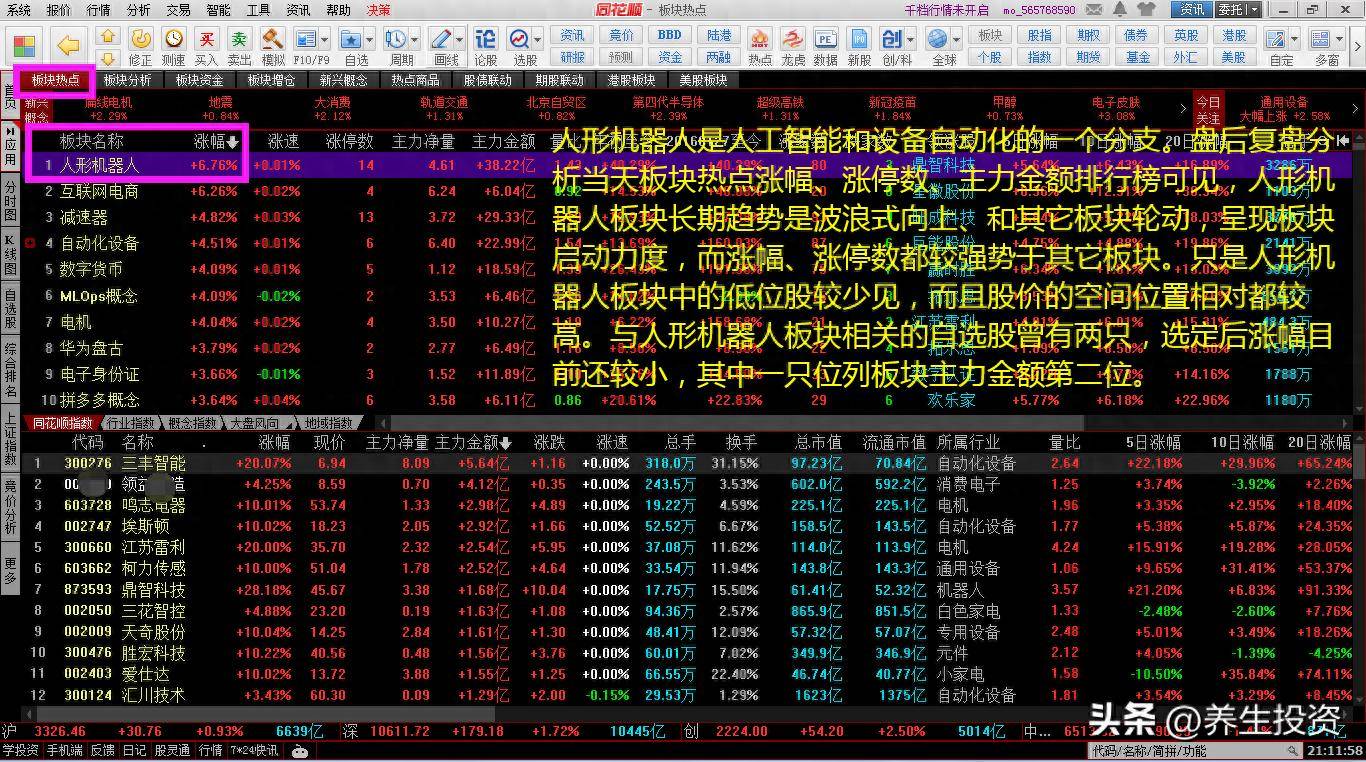Click the 自定 custom layout icon

click(x=1276, y=38)
